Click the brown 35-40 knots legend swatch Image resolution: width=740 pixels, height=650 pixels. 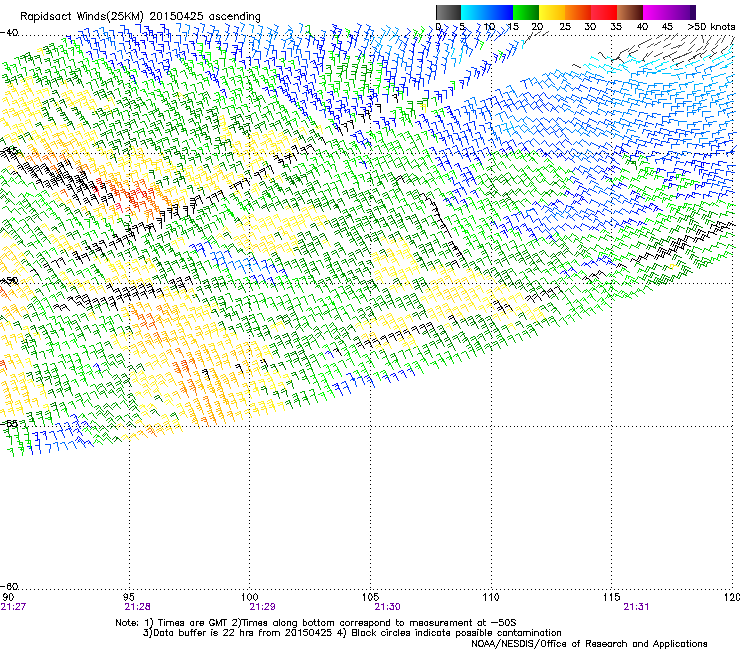pyautogui.click(x=630, y=12)
